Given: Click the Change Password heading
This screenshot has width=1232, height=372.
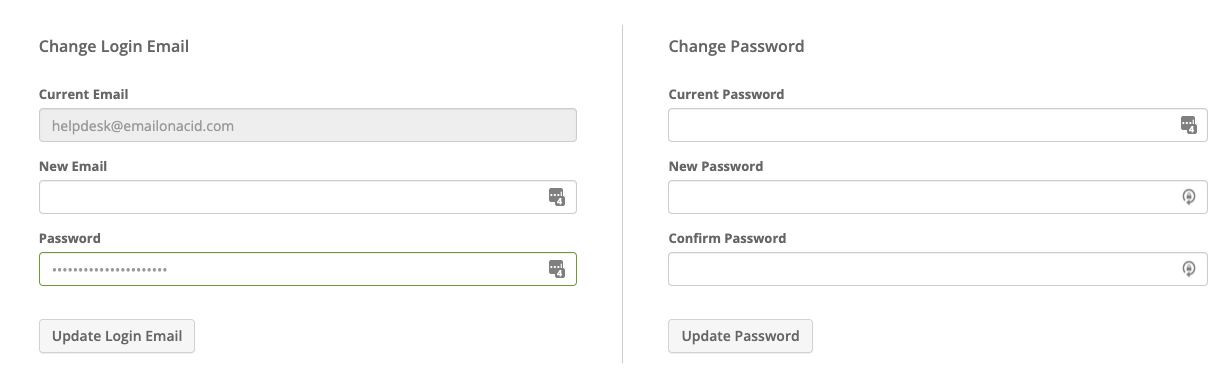Looking at the screenshot, I should [736, 46].
